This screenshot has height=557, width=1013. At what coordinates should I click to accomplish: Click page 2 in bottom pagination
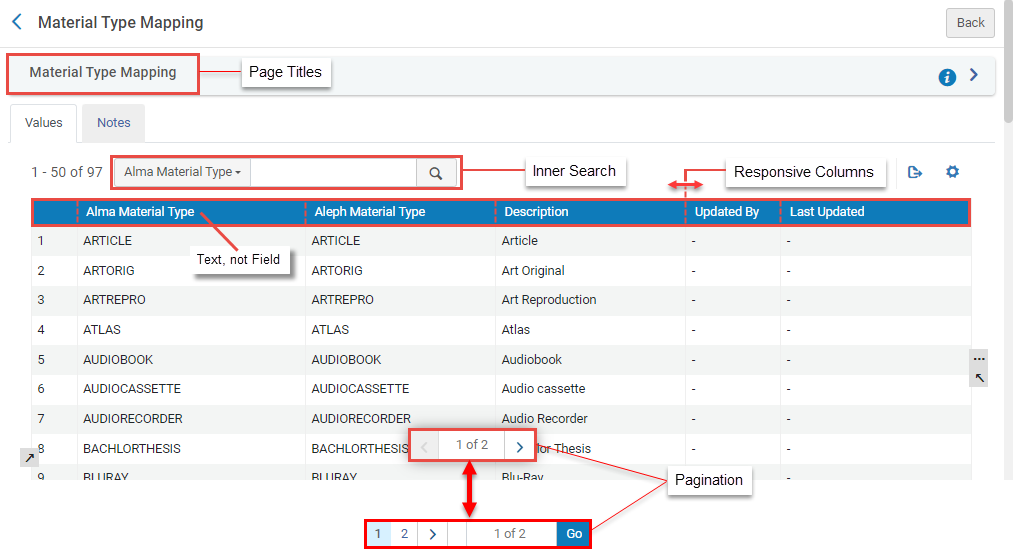point(404,534)
